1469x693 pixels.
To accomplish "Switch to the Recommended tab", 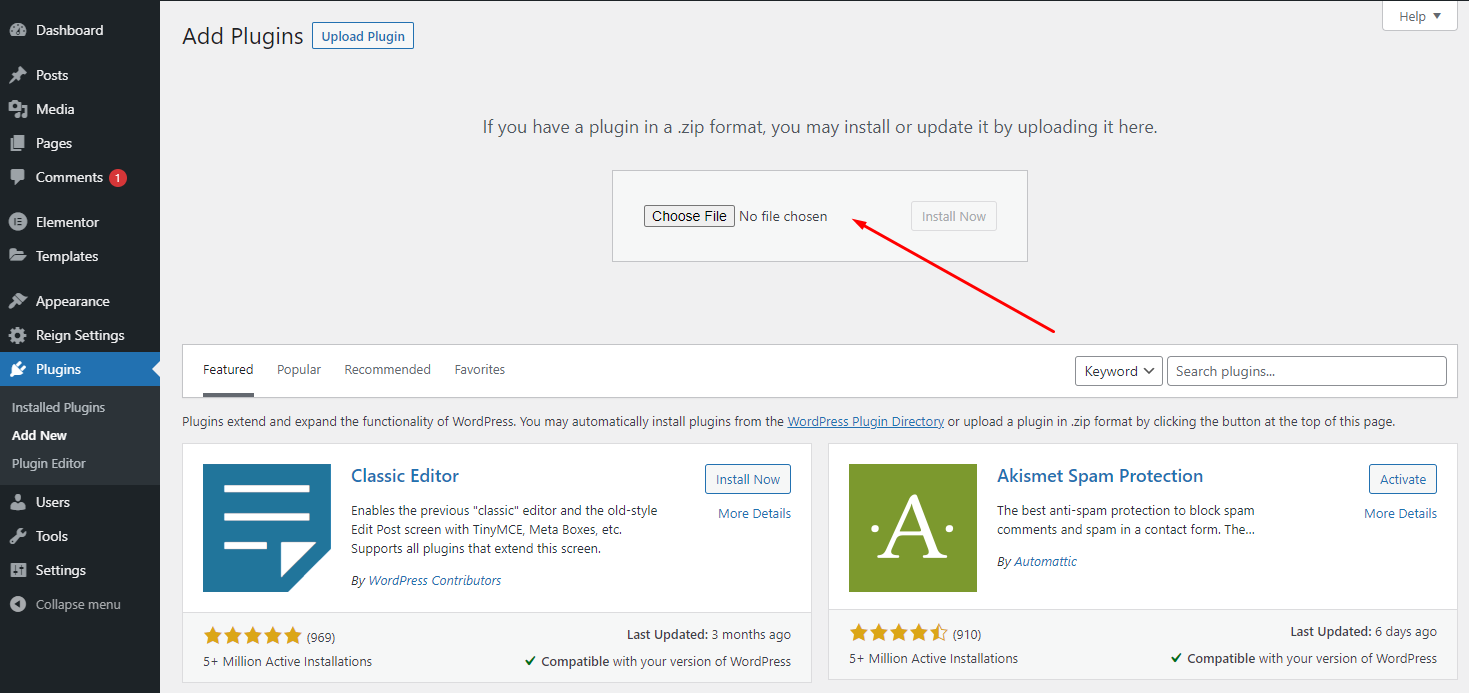I will [388, 370].
